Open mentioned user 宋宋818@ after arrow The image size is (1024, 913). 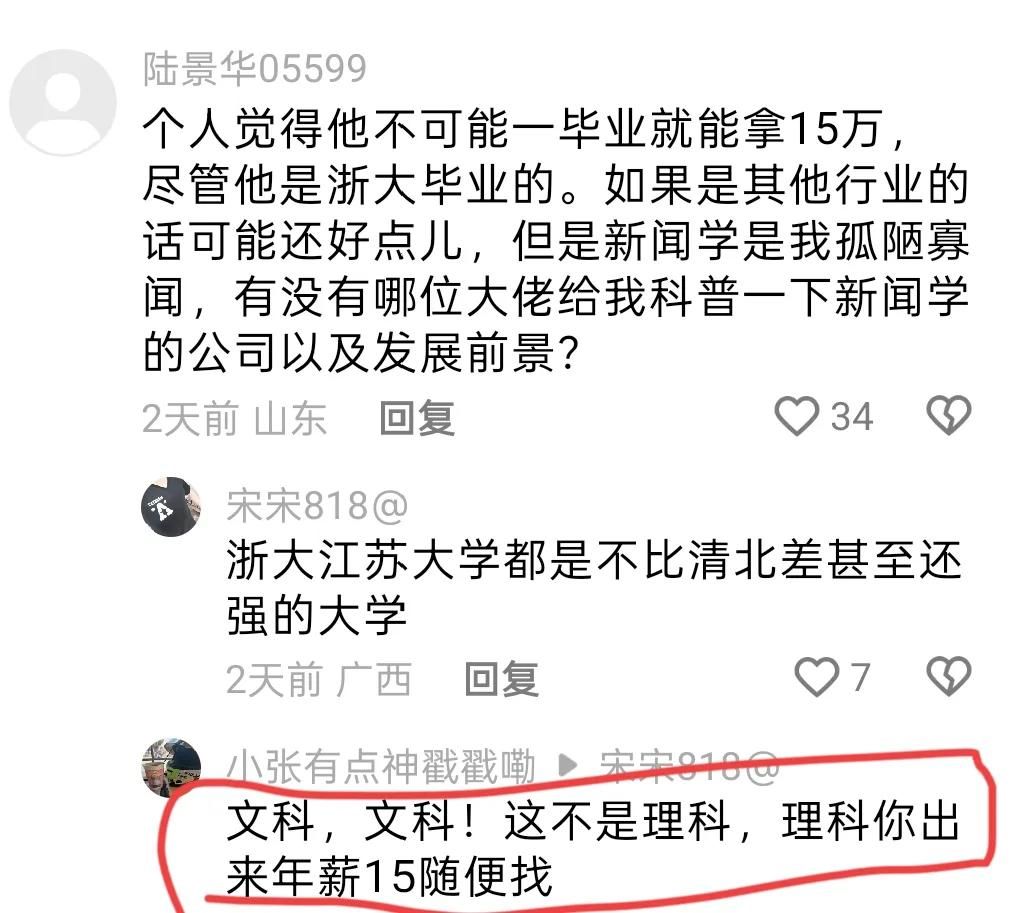pos(689,766)
